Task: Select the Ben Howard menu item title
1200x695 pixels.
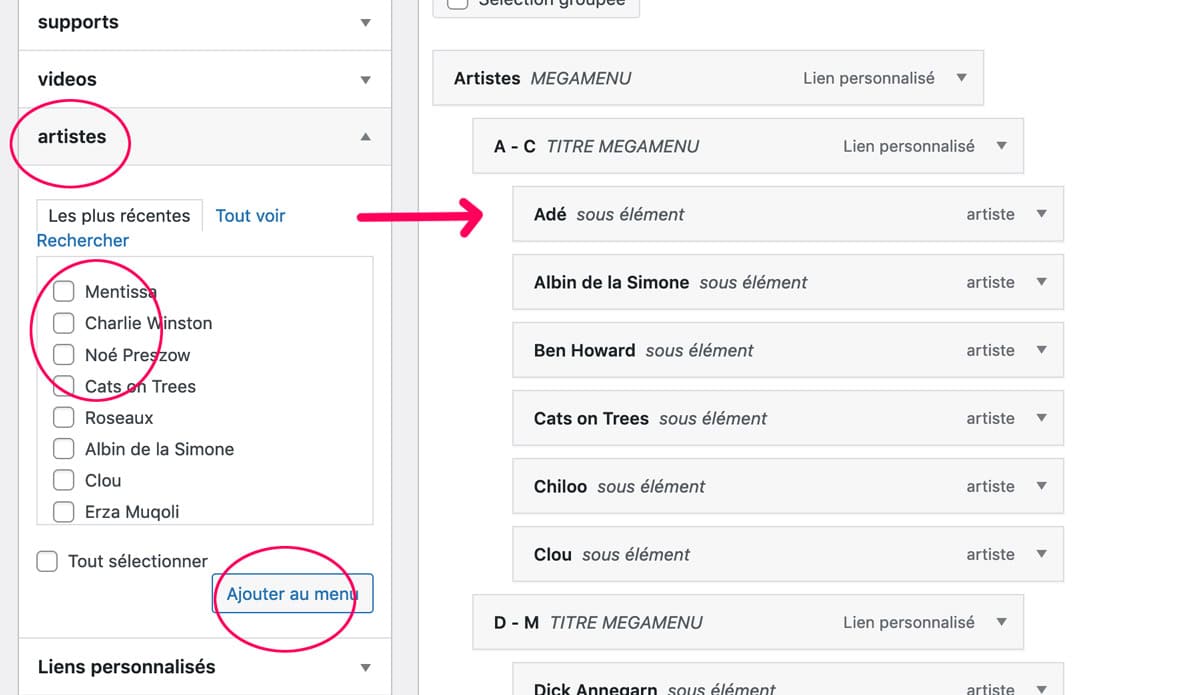Action: click(x=584, y=350)
